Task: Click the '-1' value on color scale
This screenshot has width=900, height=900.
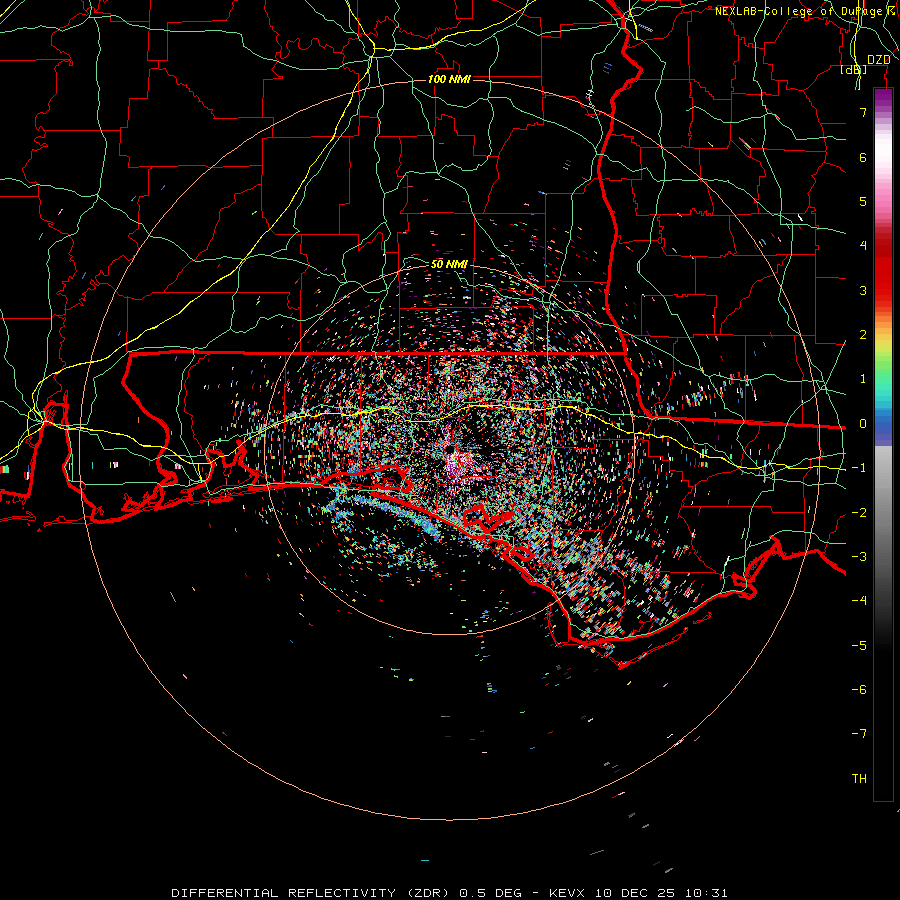Action: coord(859,468)
